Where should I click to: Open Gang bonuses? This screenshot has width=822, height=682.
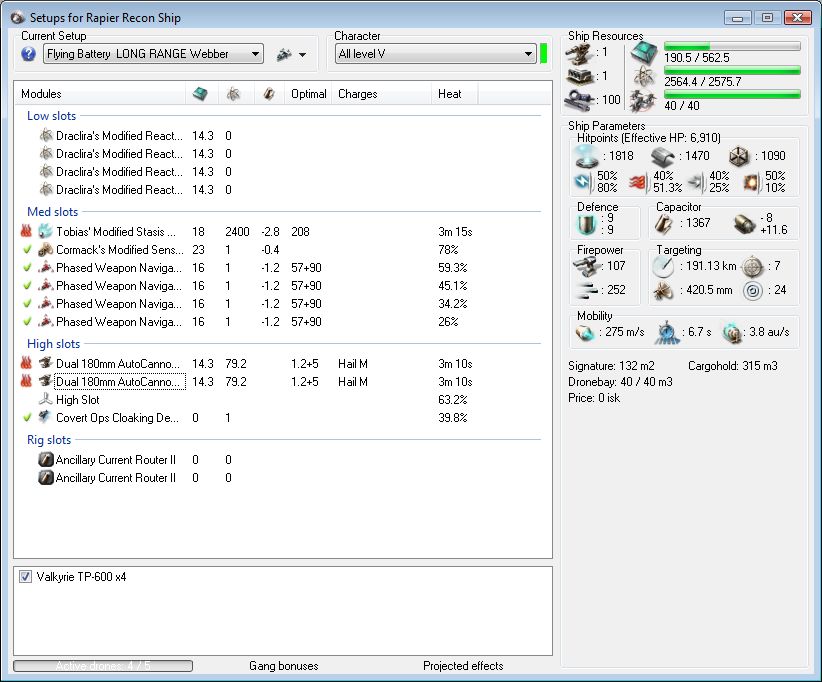pos(284,666)
